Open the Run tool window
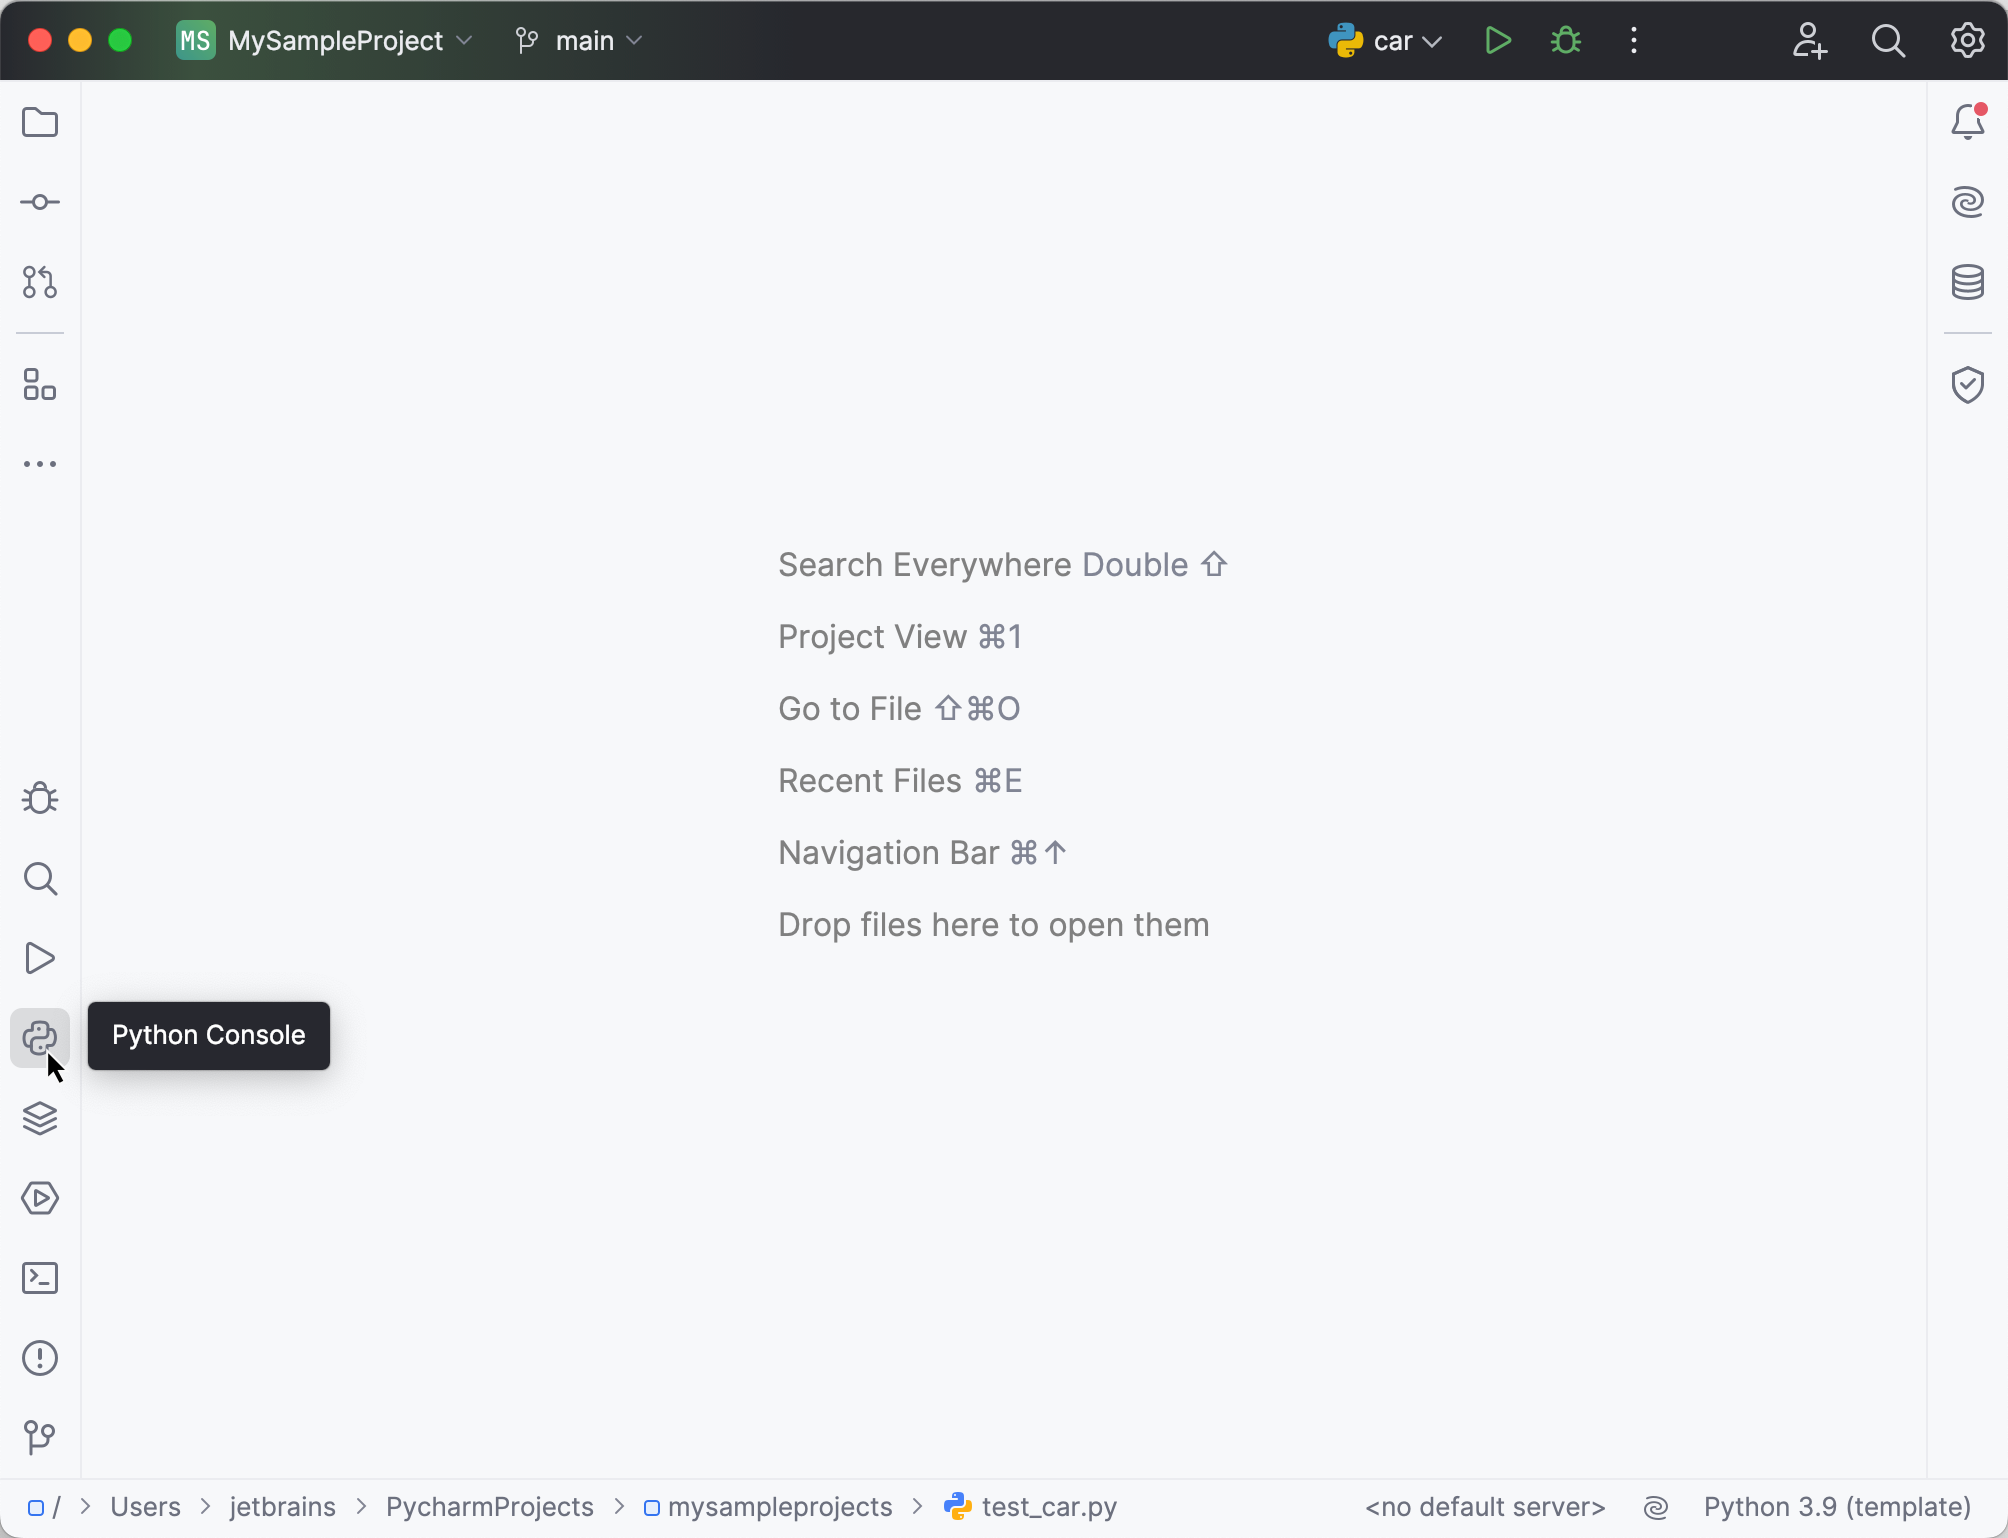Screen dimensions: 2008x1538 40,956
